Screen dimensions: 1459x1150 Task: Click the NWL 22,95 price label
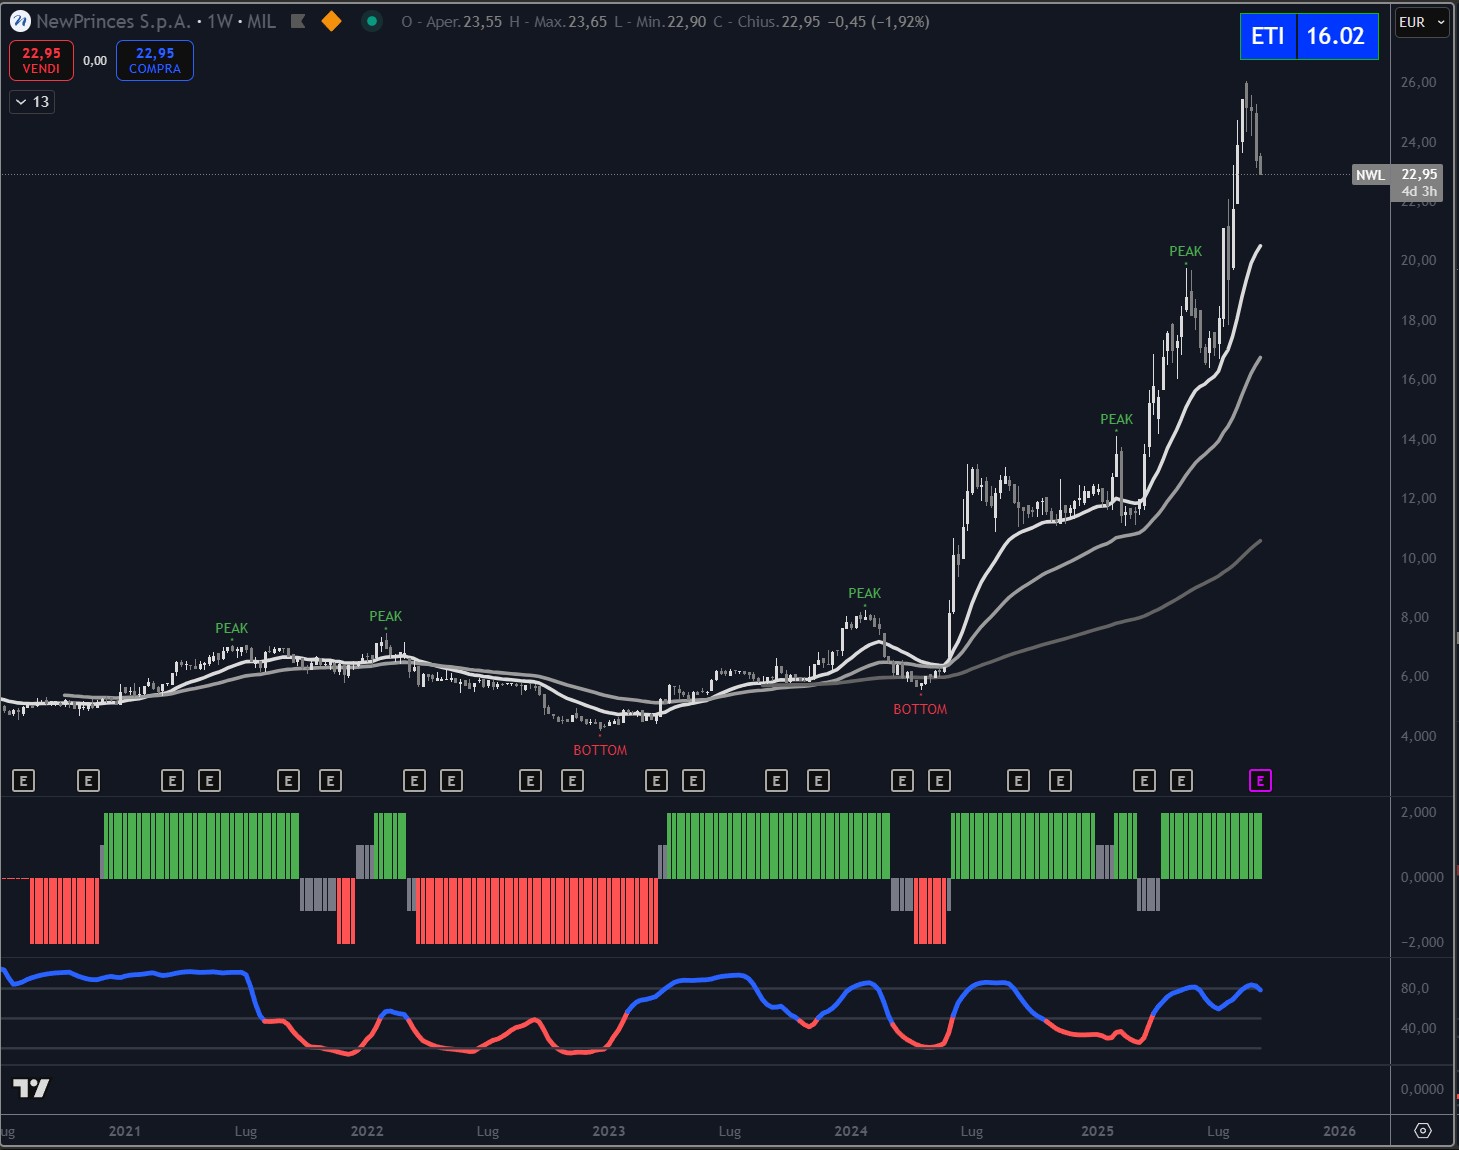pos(1397,175)
